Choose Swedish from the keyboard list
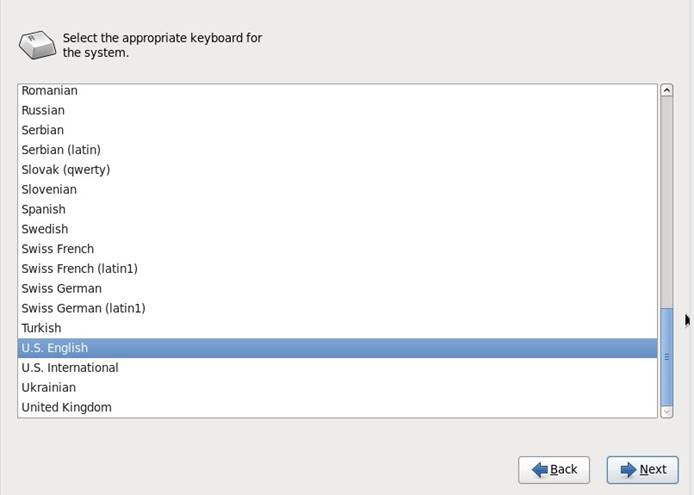Image resolution: width=694 pixels, height=495 pixels. [x=45, y=229]
